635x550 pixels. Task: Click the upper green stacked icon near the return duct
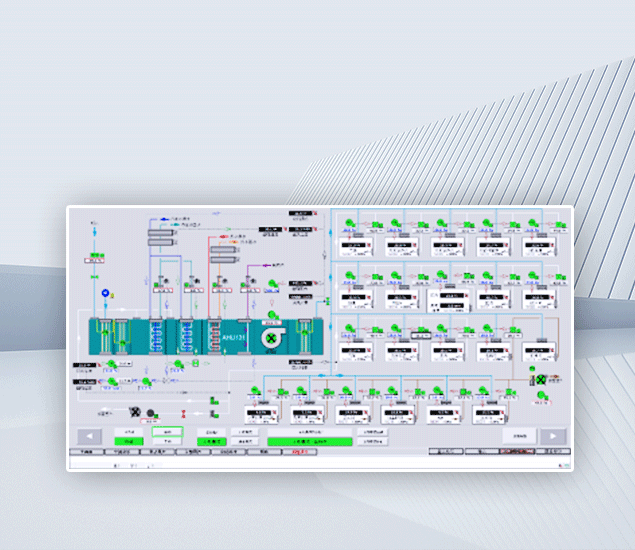[214, 401]
